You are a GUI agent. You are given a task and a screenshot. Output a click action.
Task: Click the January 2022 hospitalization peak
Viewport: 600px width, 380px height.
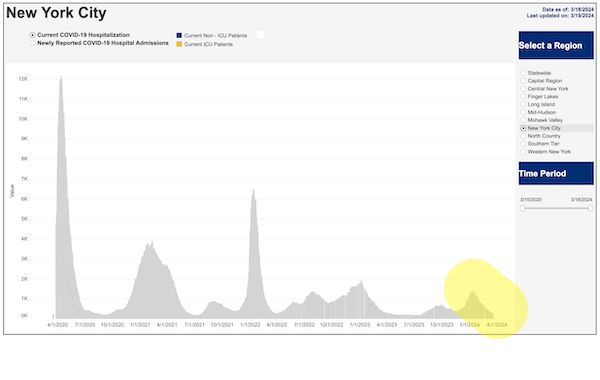[253, 190]
